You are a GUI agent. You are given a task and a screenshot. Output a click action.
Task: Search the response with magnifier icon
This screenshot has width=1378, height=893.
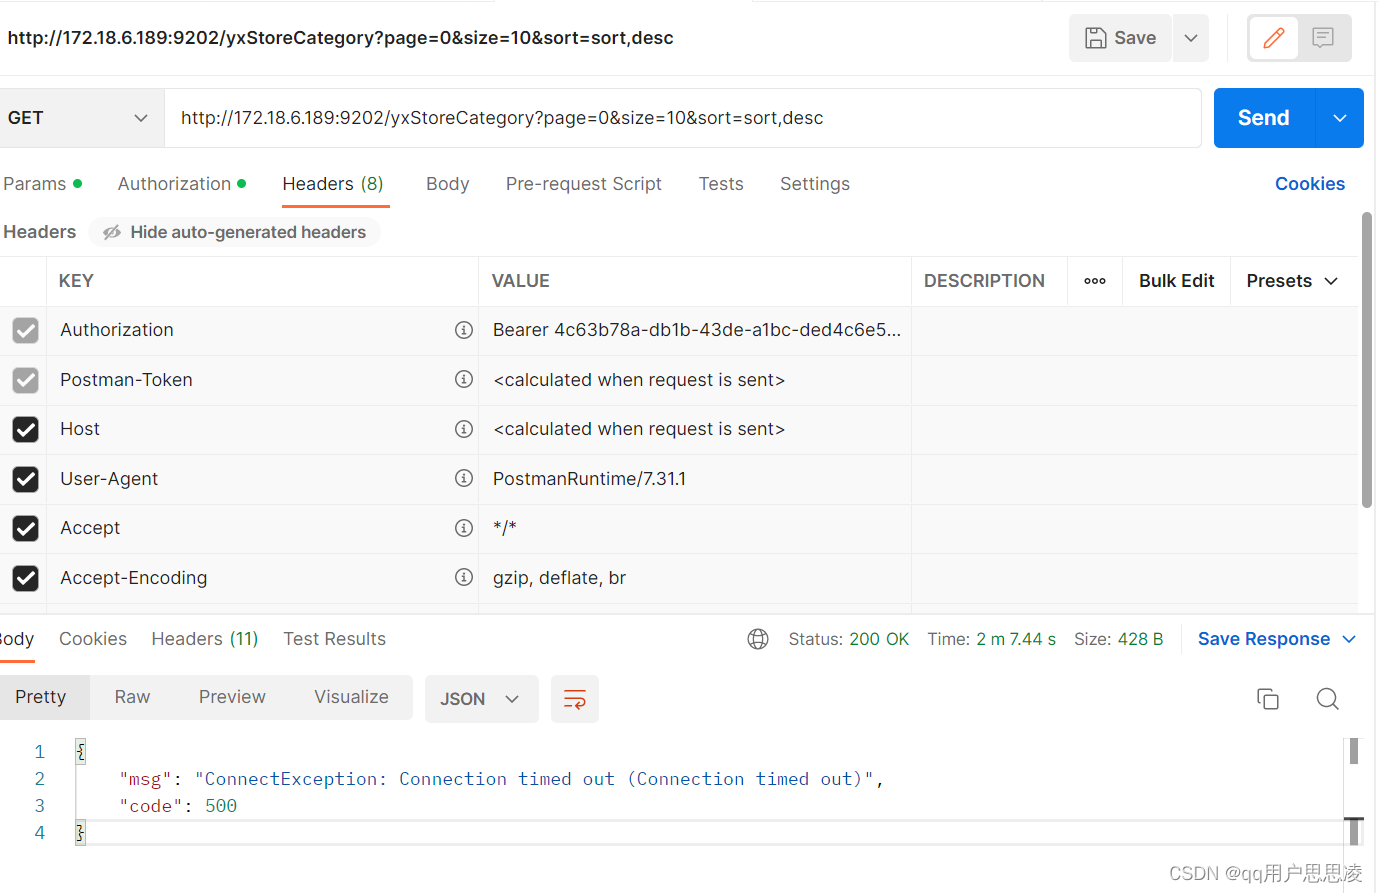pyautogui.click(x=1327, y=699)
